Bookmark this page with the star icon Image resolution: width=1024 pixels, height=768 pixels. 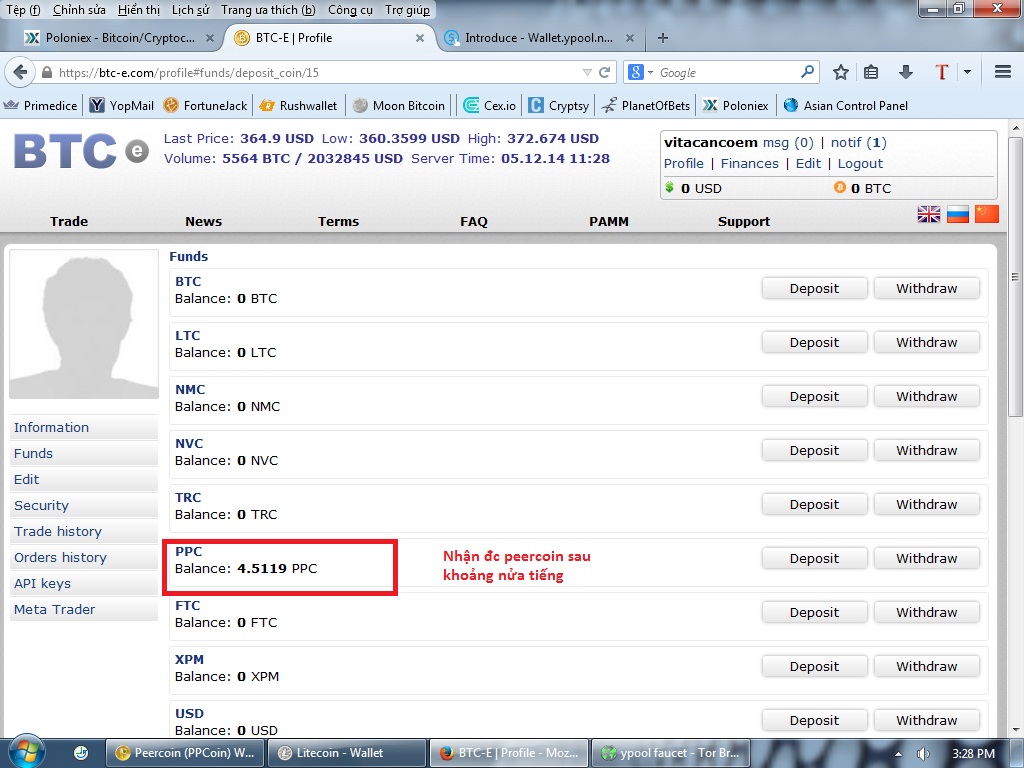[x=840, y=72]
